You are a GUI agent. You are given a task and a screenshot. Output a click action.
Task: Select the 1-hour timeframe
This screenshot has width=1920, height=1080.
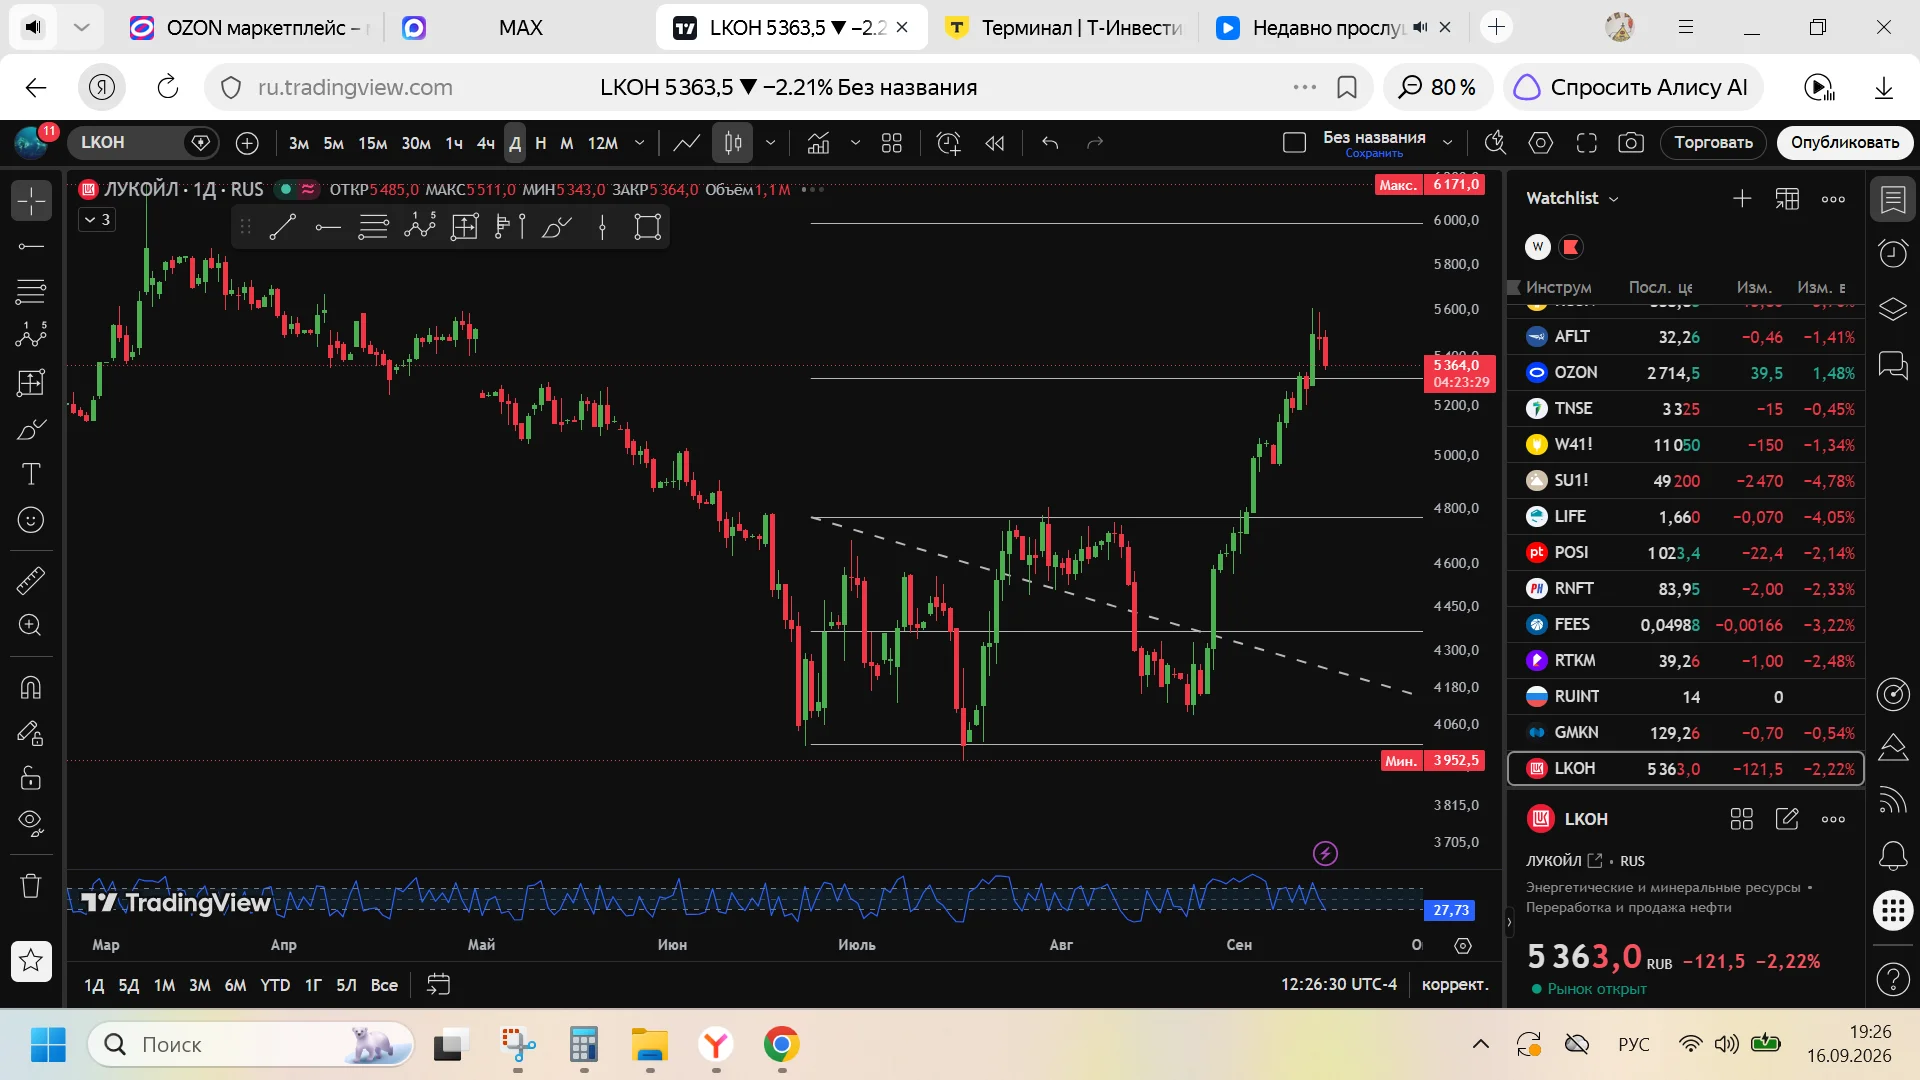click(454, 143)
